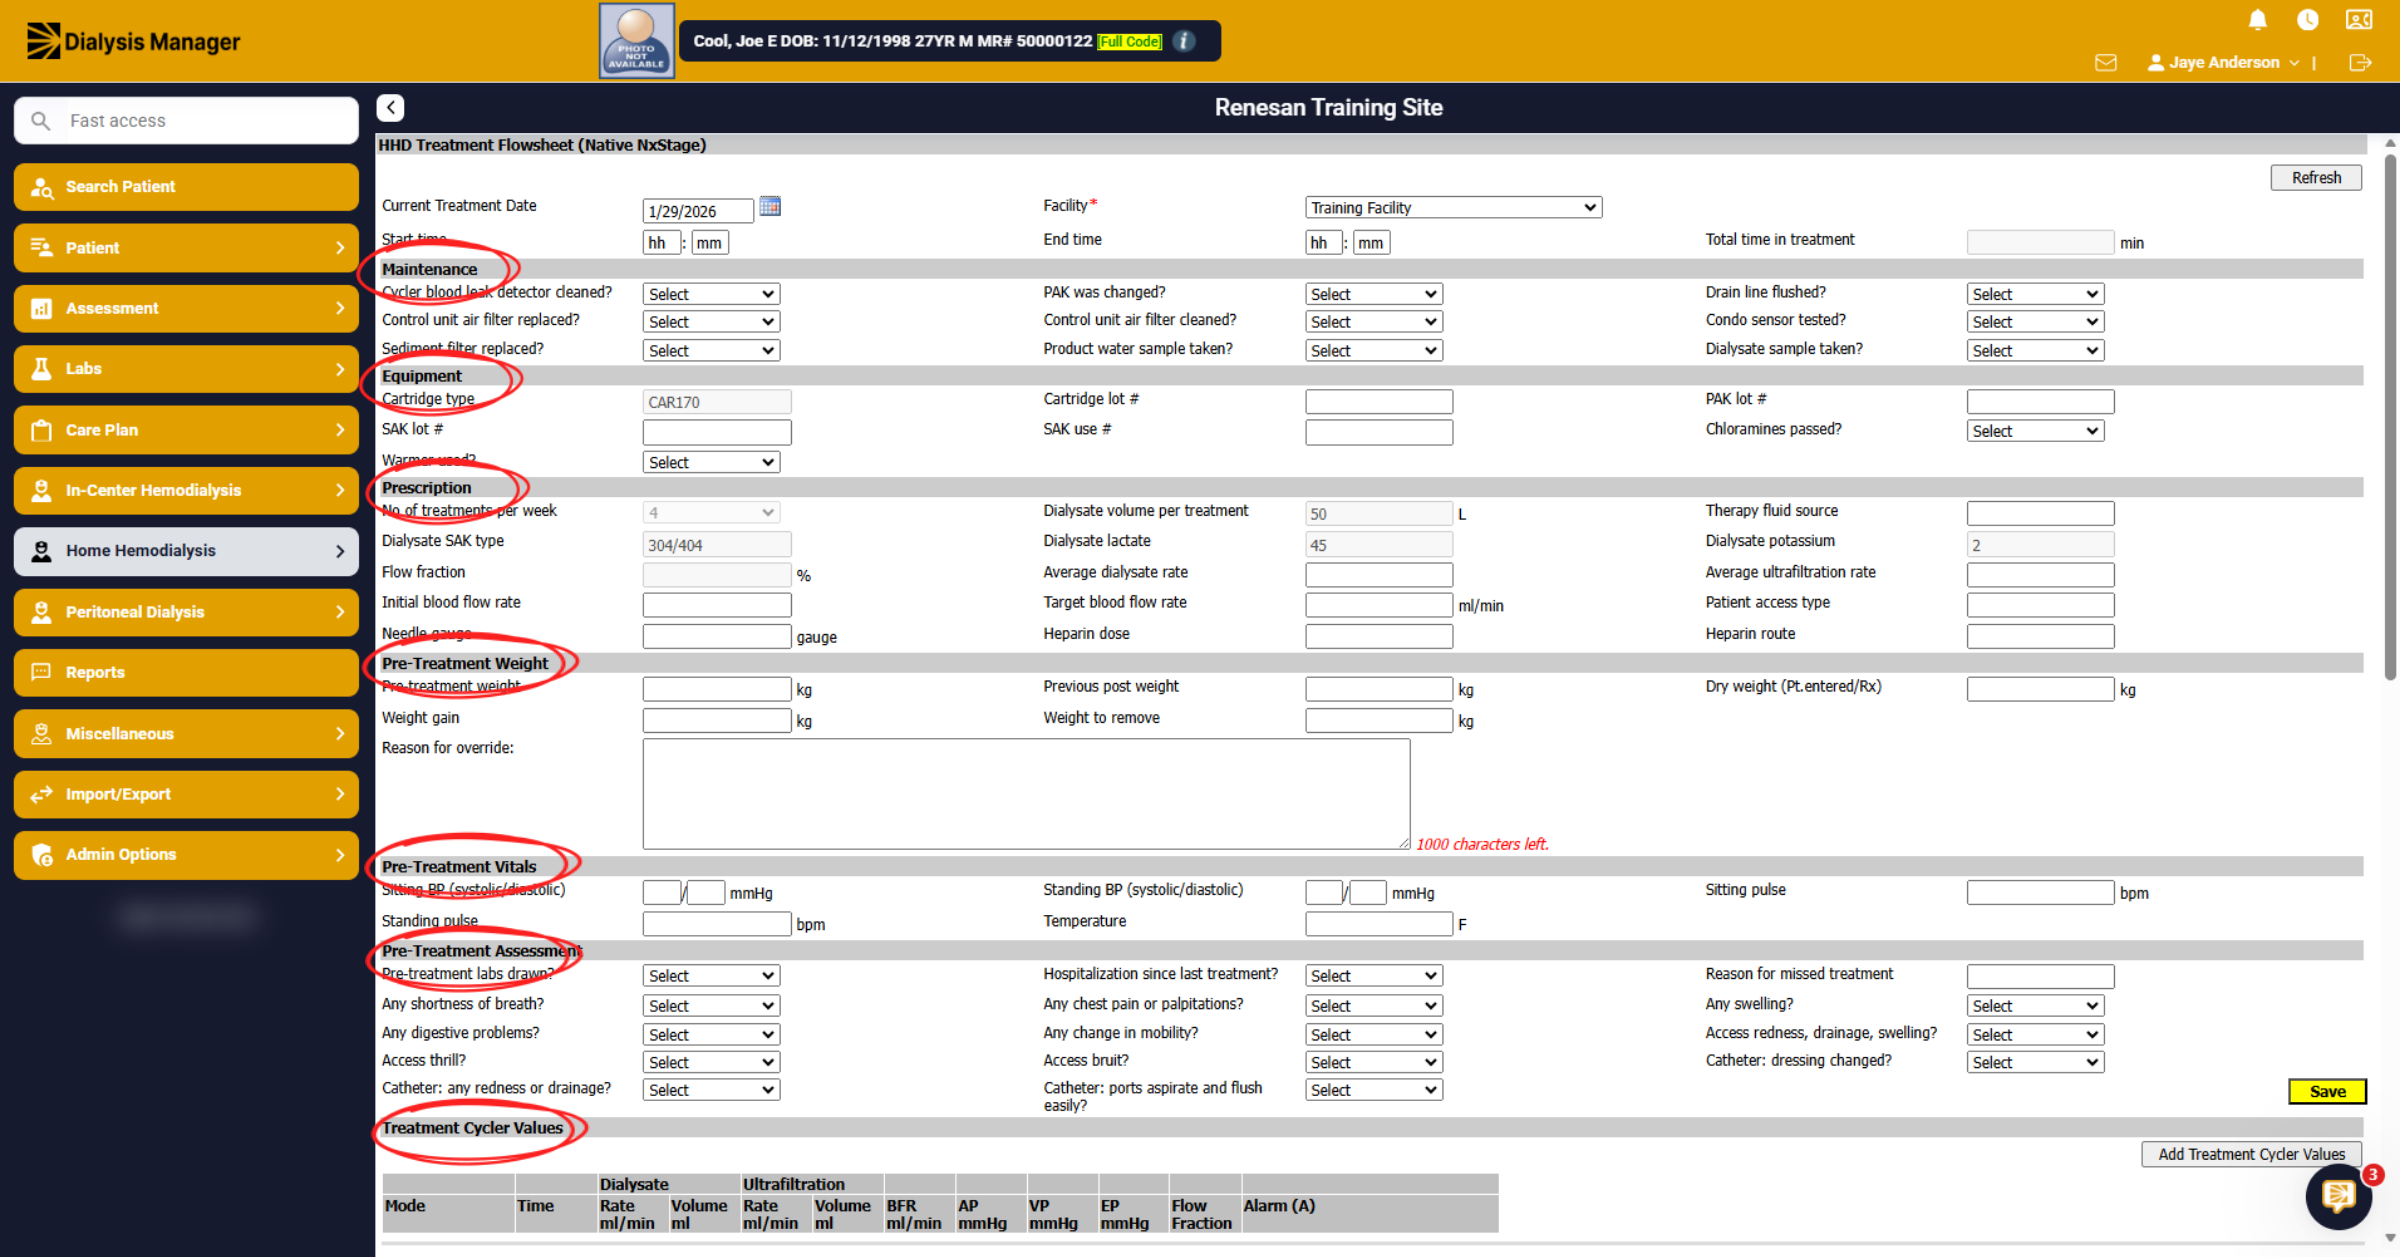This screenshot has width=2400, height=1257.
Task: Click the yellow Save button
Action: click(x=2327, y=1091)
